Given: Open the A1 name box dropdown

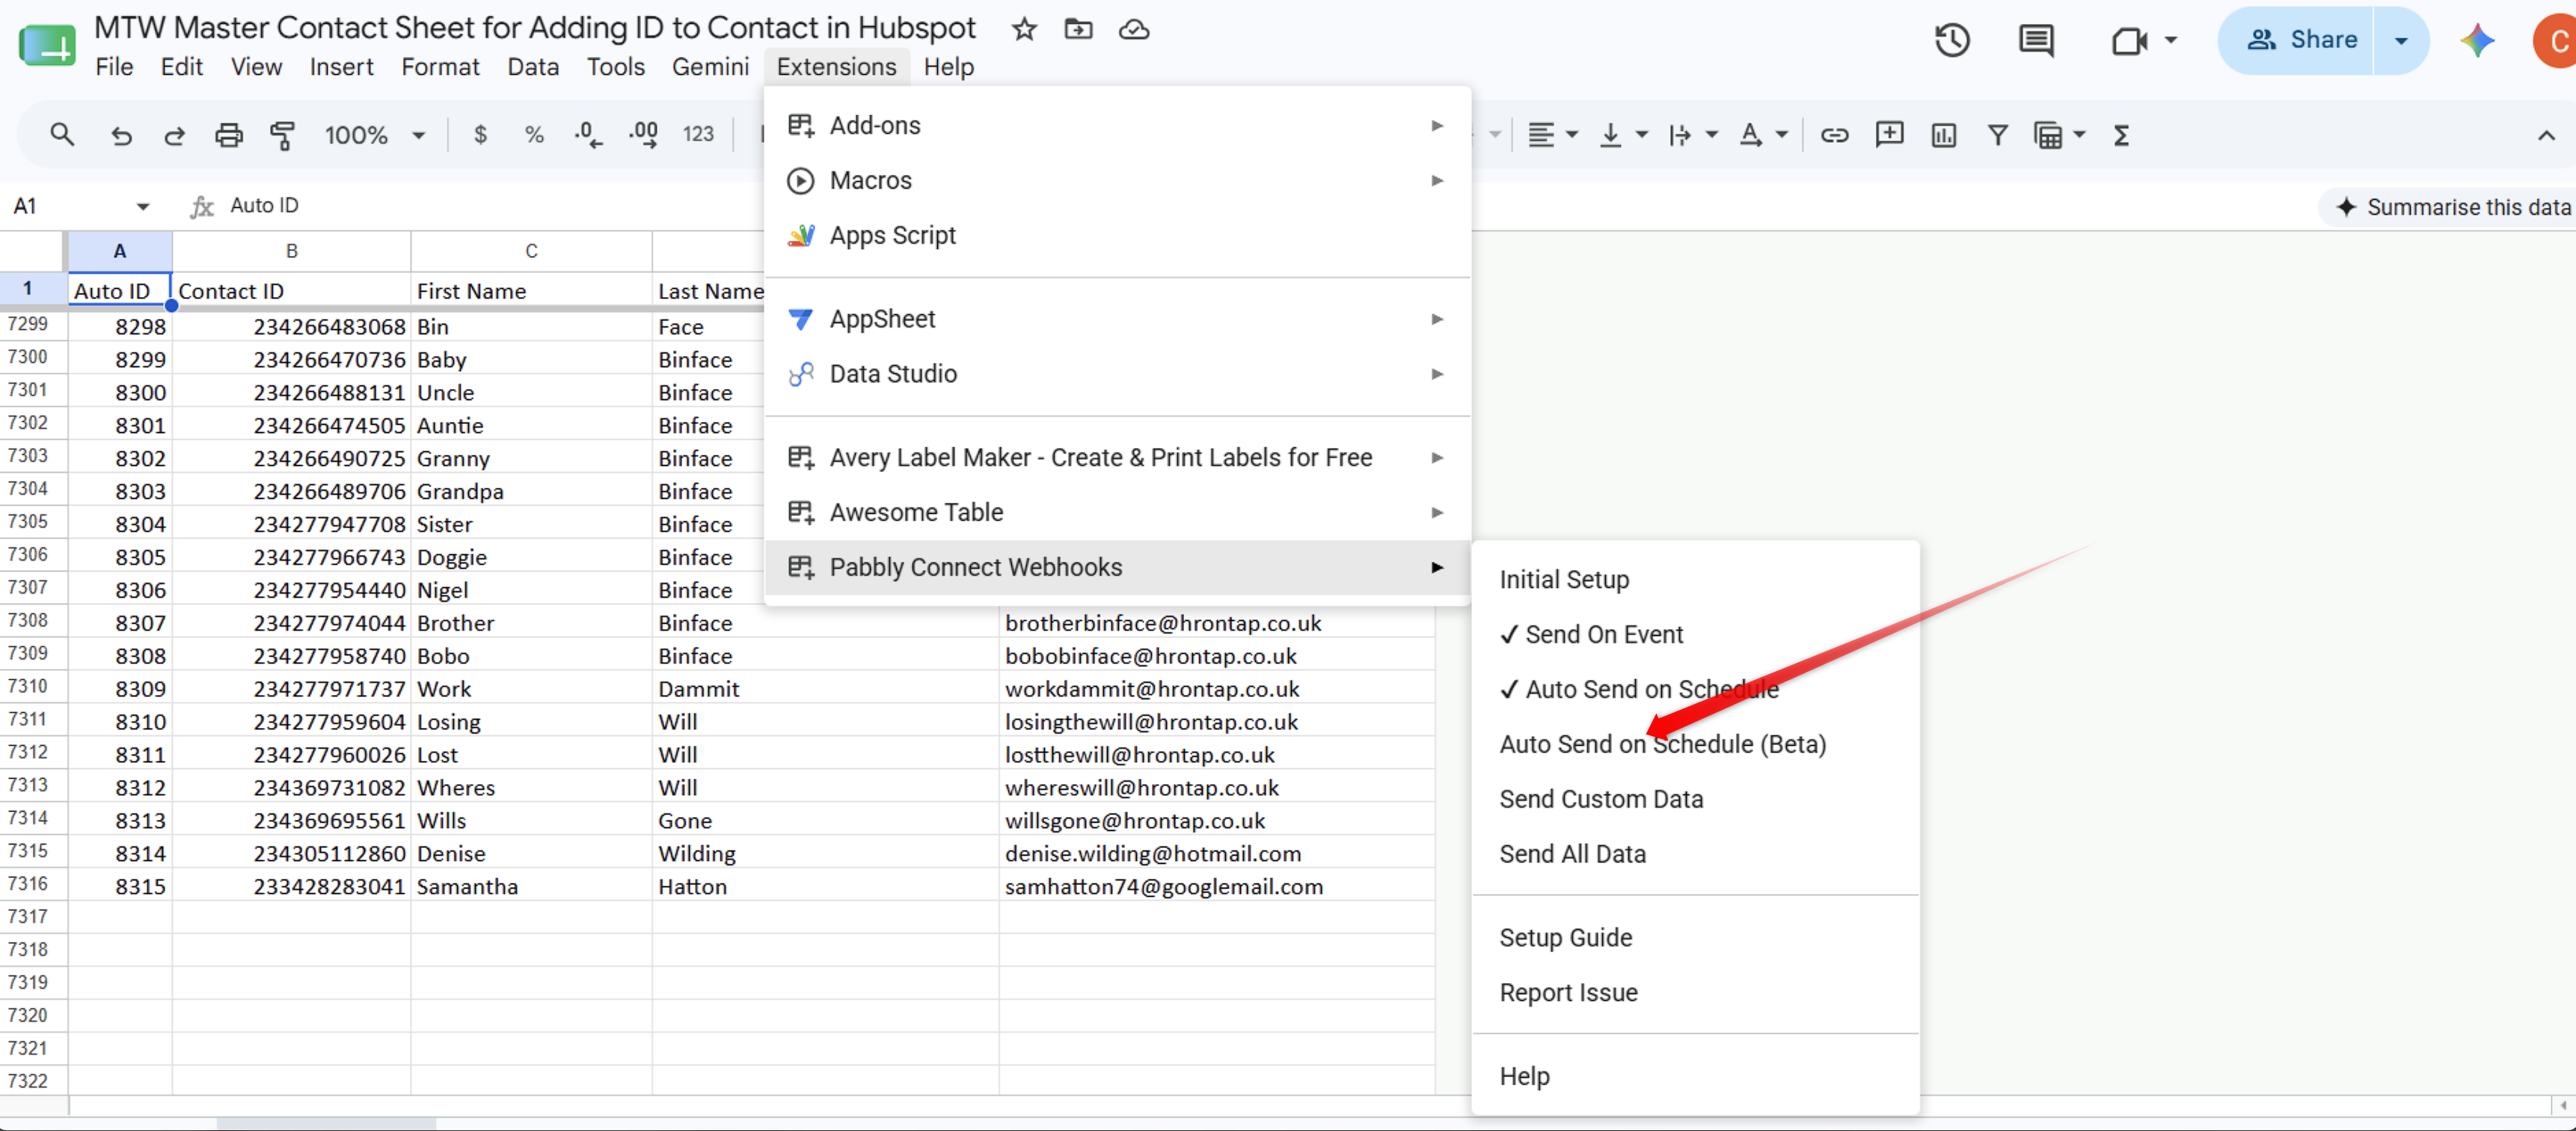Looking at the screenshot, I should [143, 206].
